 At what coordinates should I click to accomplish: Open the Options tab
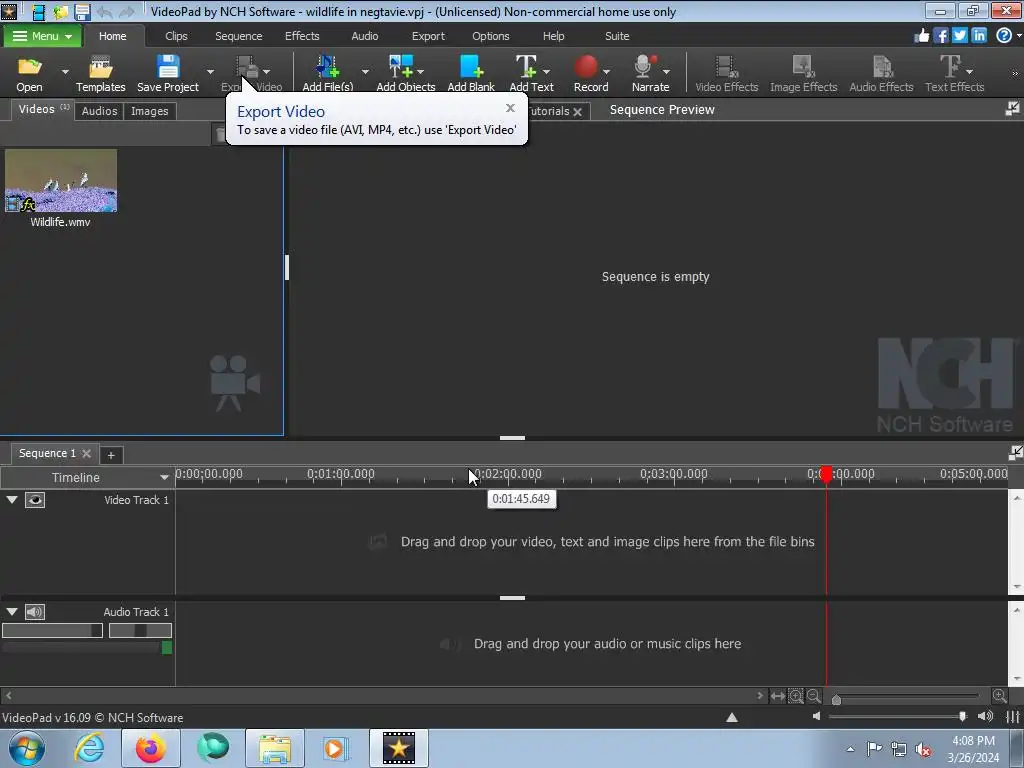(490, 36)
